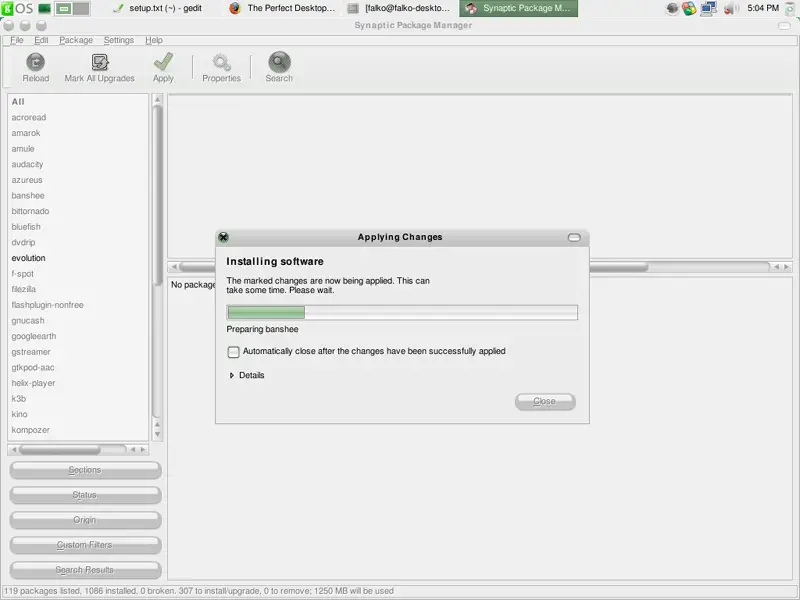
Task: Select 'banshee' in the list
Action: (78, 196)
